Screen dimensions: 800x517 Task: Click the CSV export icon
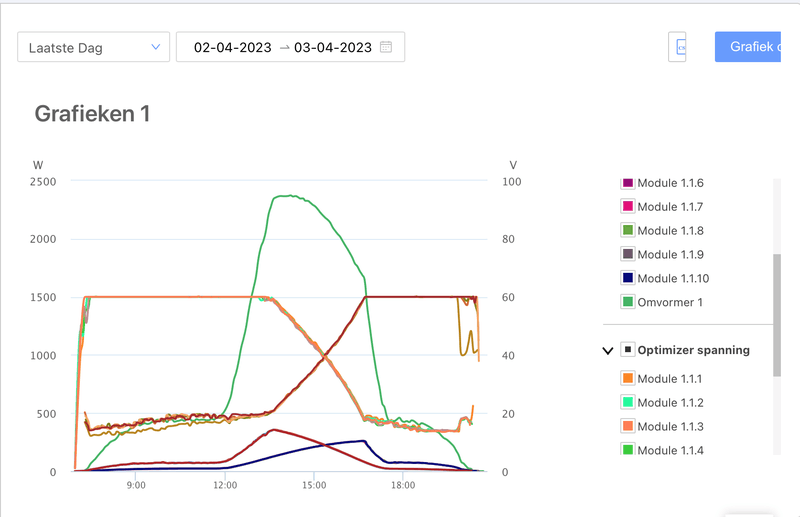click(677, 47)
